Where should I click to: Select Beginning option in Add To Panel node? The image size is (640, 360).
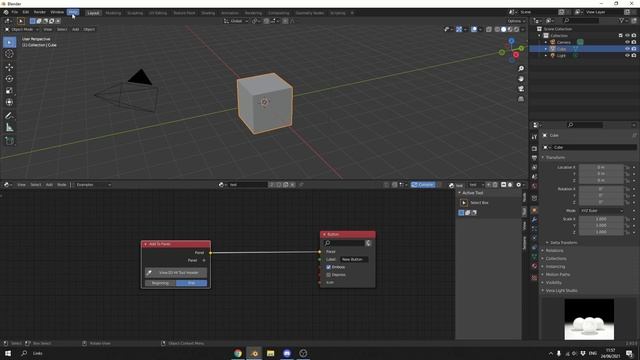click(160, 283)
